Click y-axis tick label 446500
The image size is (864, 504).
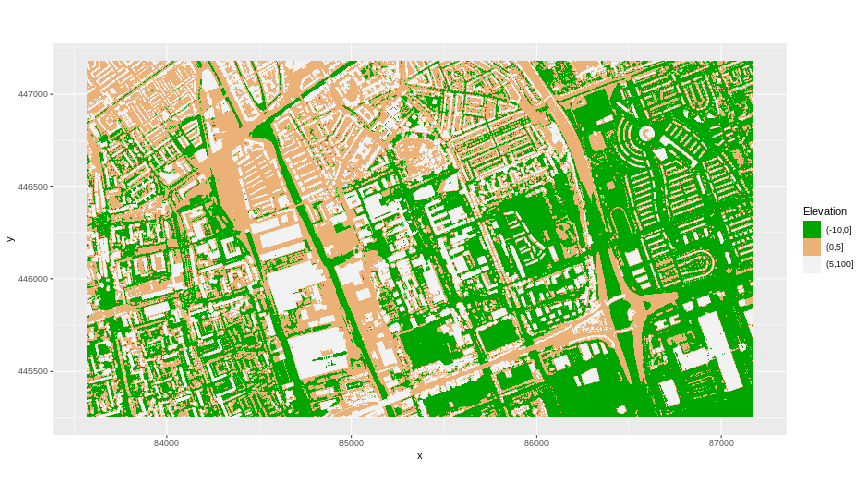[x=33, y=187]
